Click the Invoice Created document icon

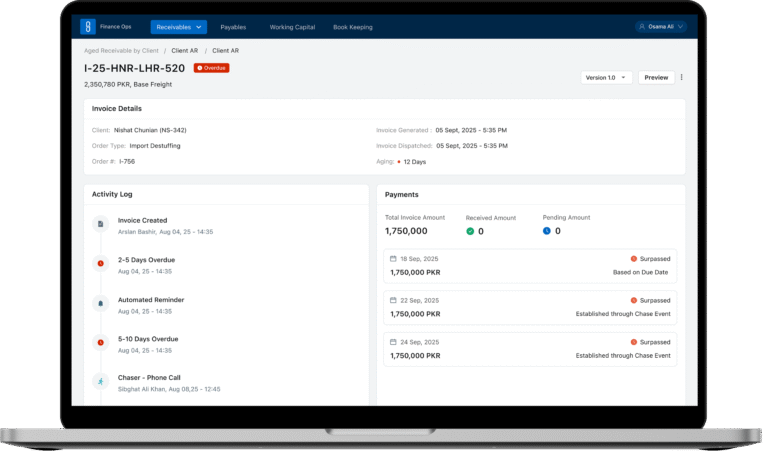tap(100, 226)
